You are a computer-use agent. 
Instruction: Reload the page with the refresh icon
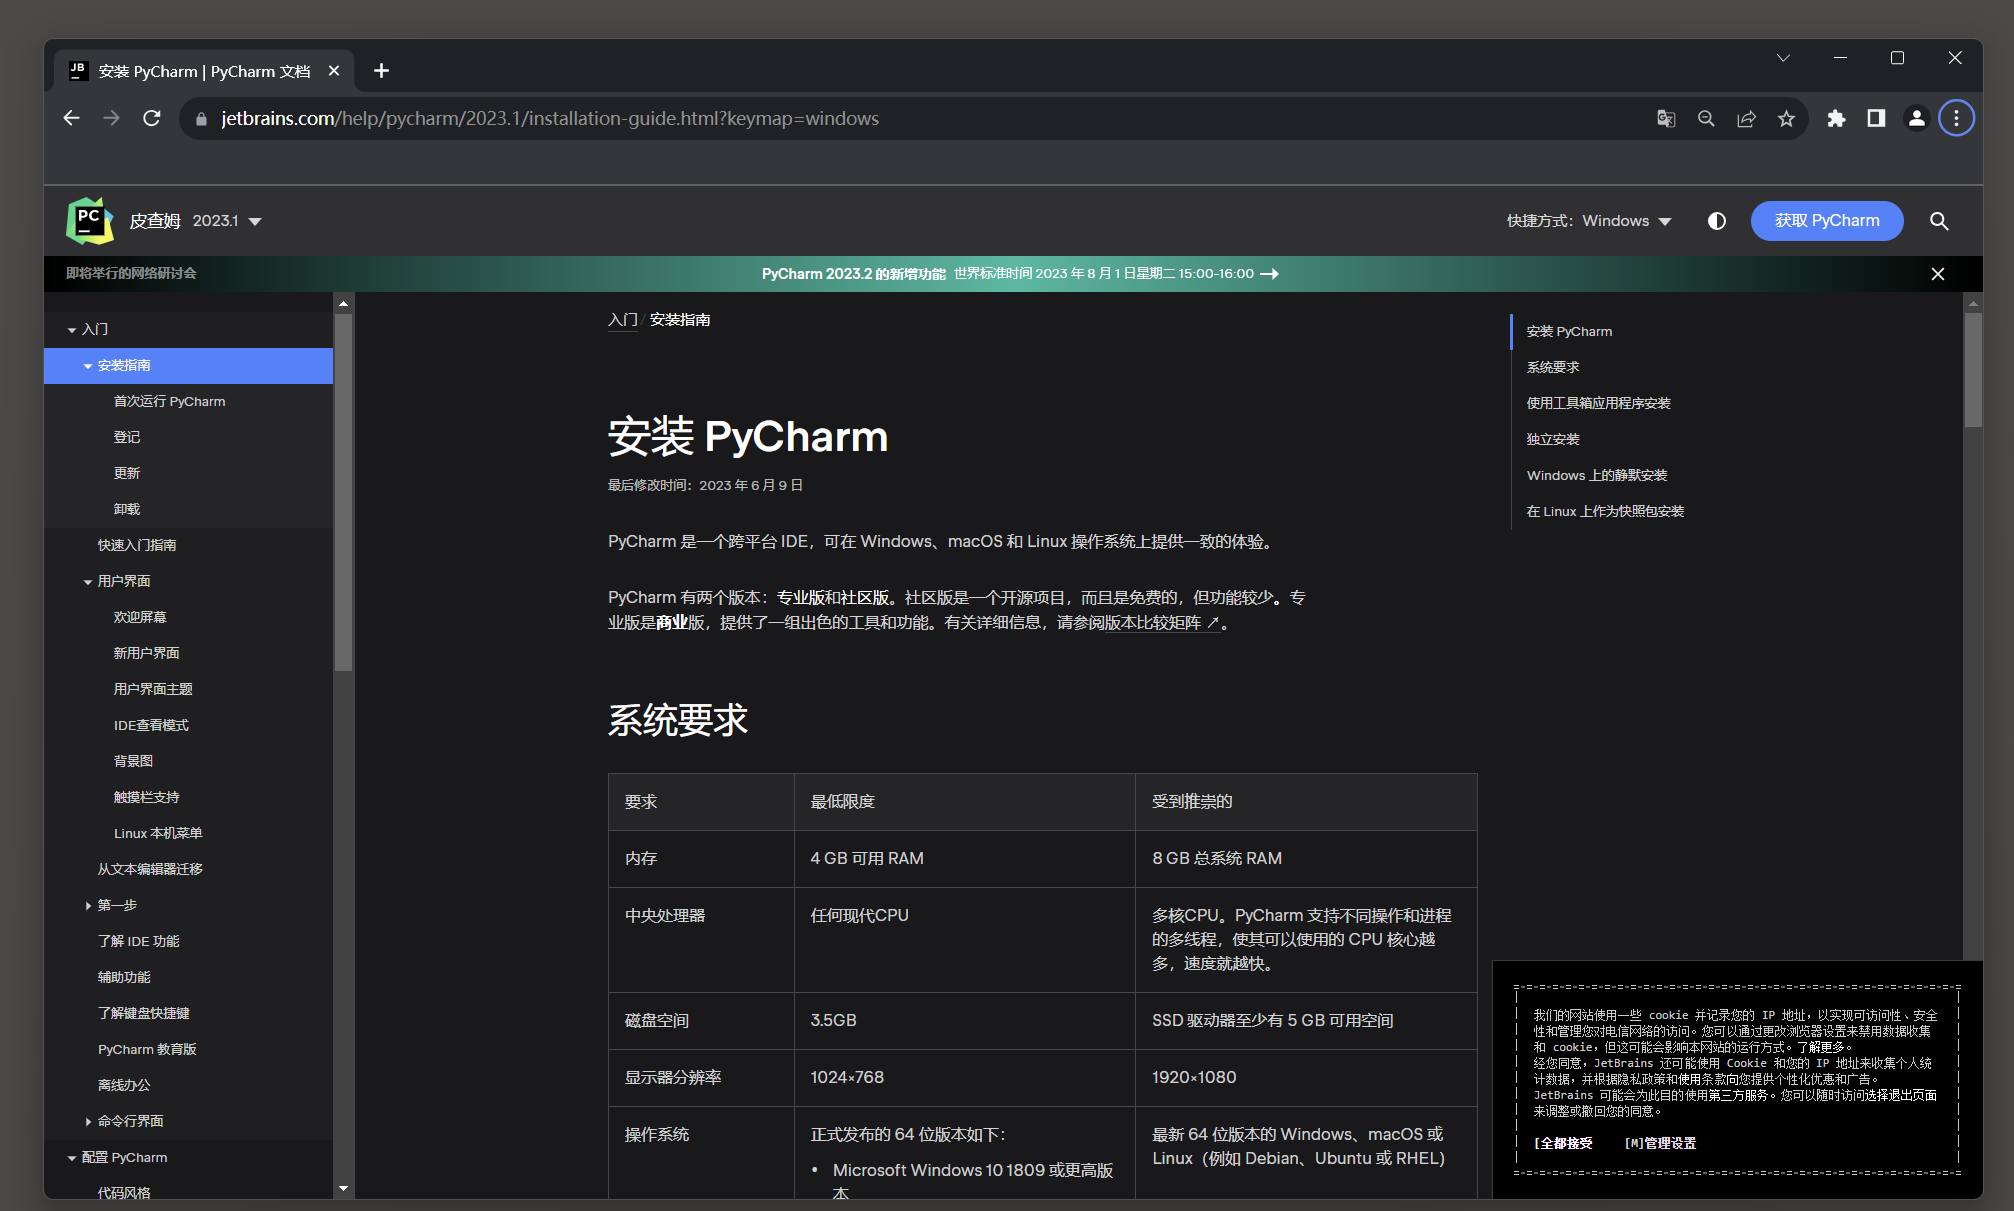tap(152, 118)
